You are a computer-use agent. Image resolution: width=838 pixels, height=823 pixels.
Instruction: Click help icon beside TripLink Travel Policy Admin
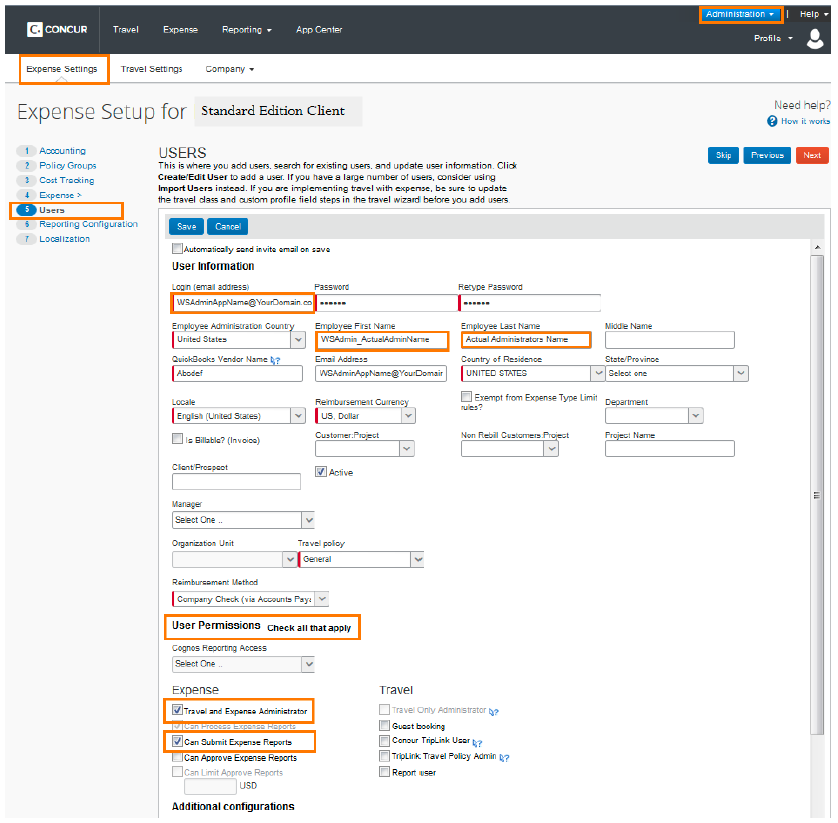click(504, 758)
